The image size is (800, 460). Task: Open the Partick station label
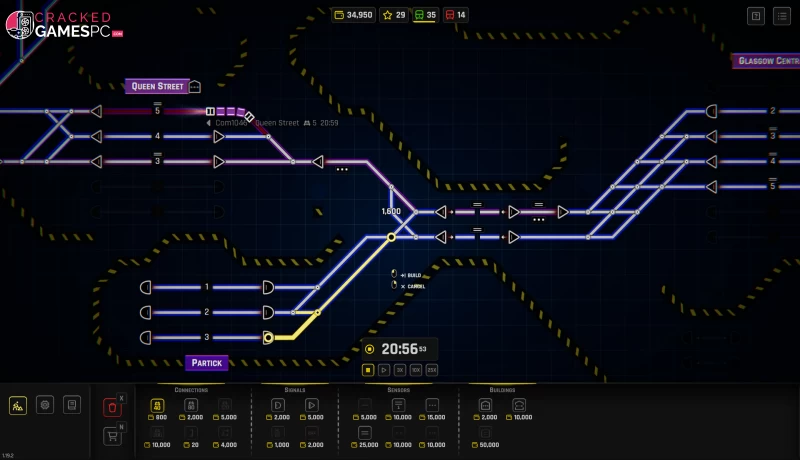point(206,362)
